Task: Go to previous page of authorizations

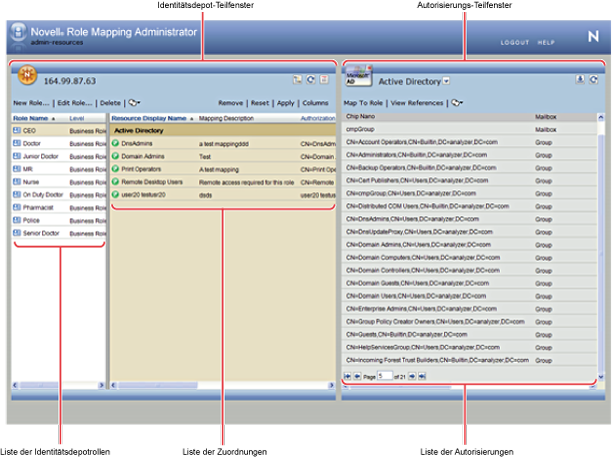Action: click(x=357, y=376)
